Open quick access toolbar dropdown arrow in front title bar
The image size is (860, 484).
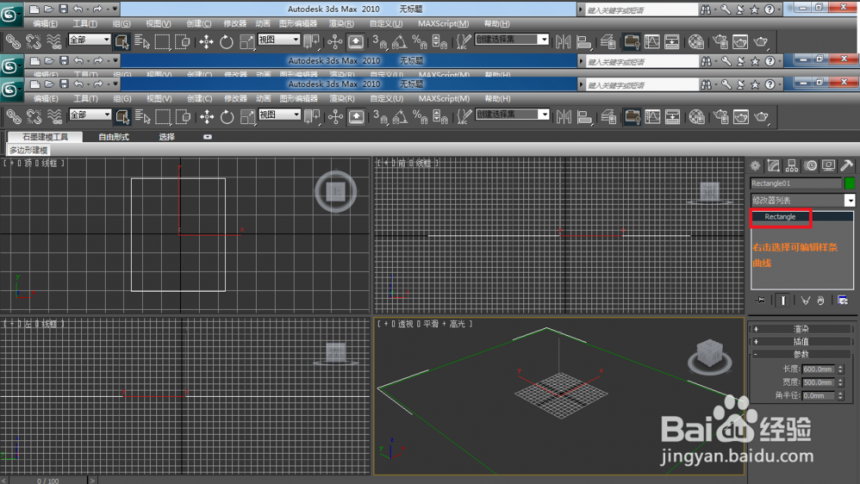pyautogui.click(x=115, y=84)
